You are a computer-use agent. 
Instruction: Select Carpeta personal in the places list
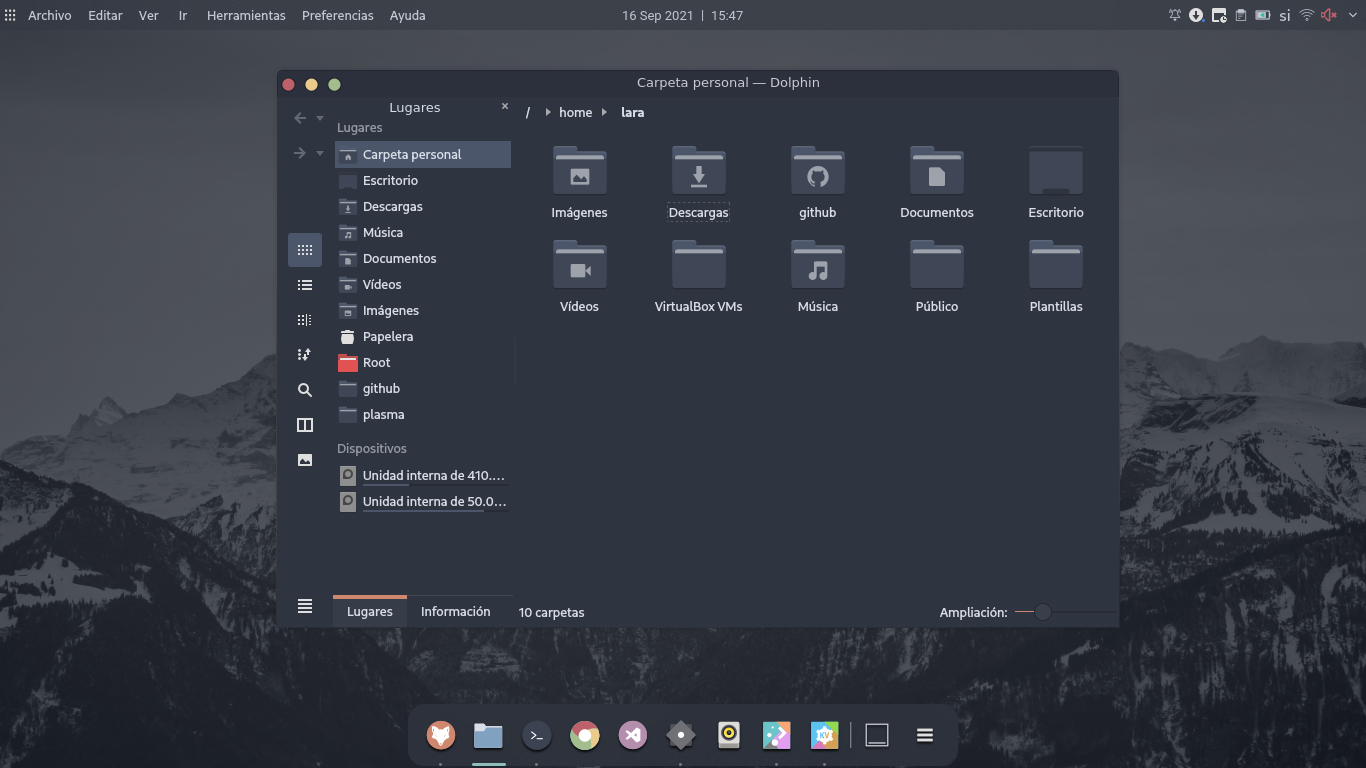pos(423,154)
